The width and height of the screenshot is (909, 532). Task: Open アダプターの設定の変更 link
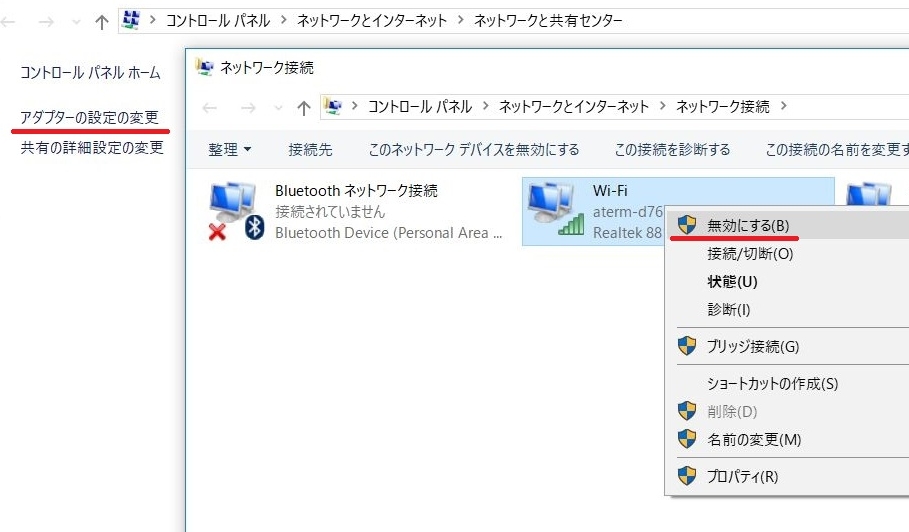coord(90,118)
